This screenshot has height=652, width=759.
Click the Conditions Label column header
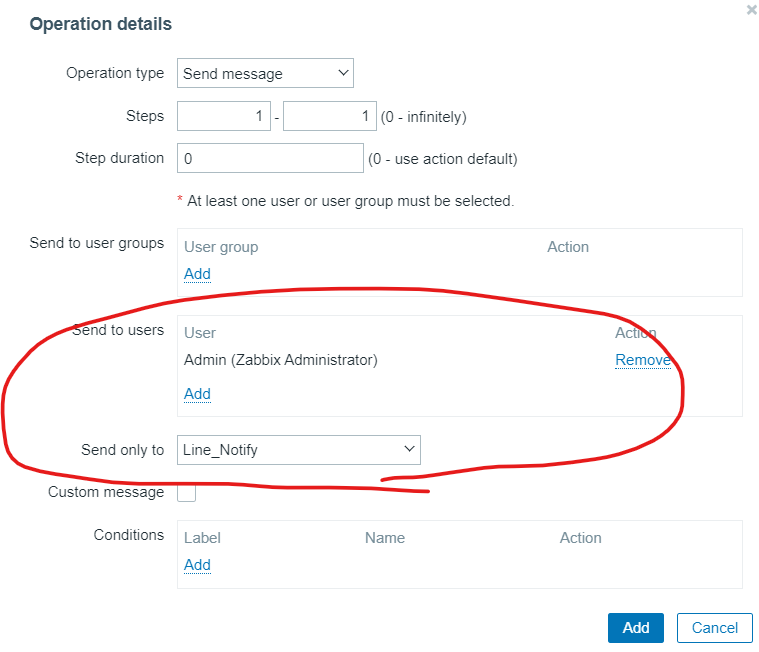[202, 538]
